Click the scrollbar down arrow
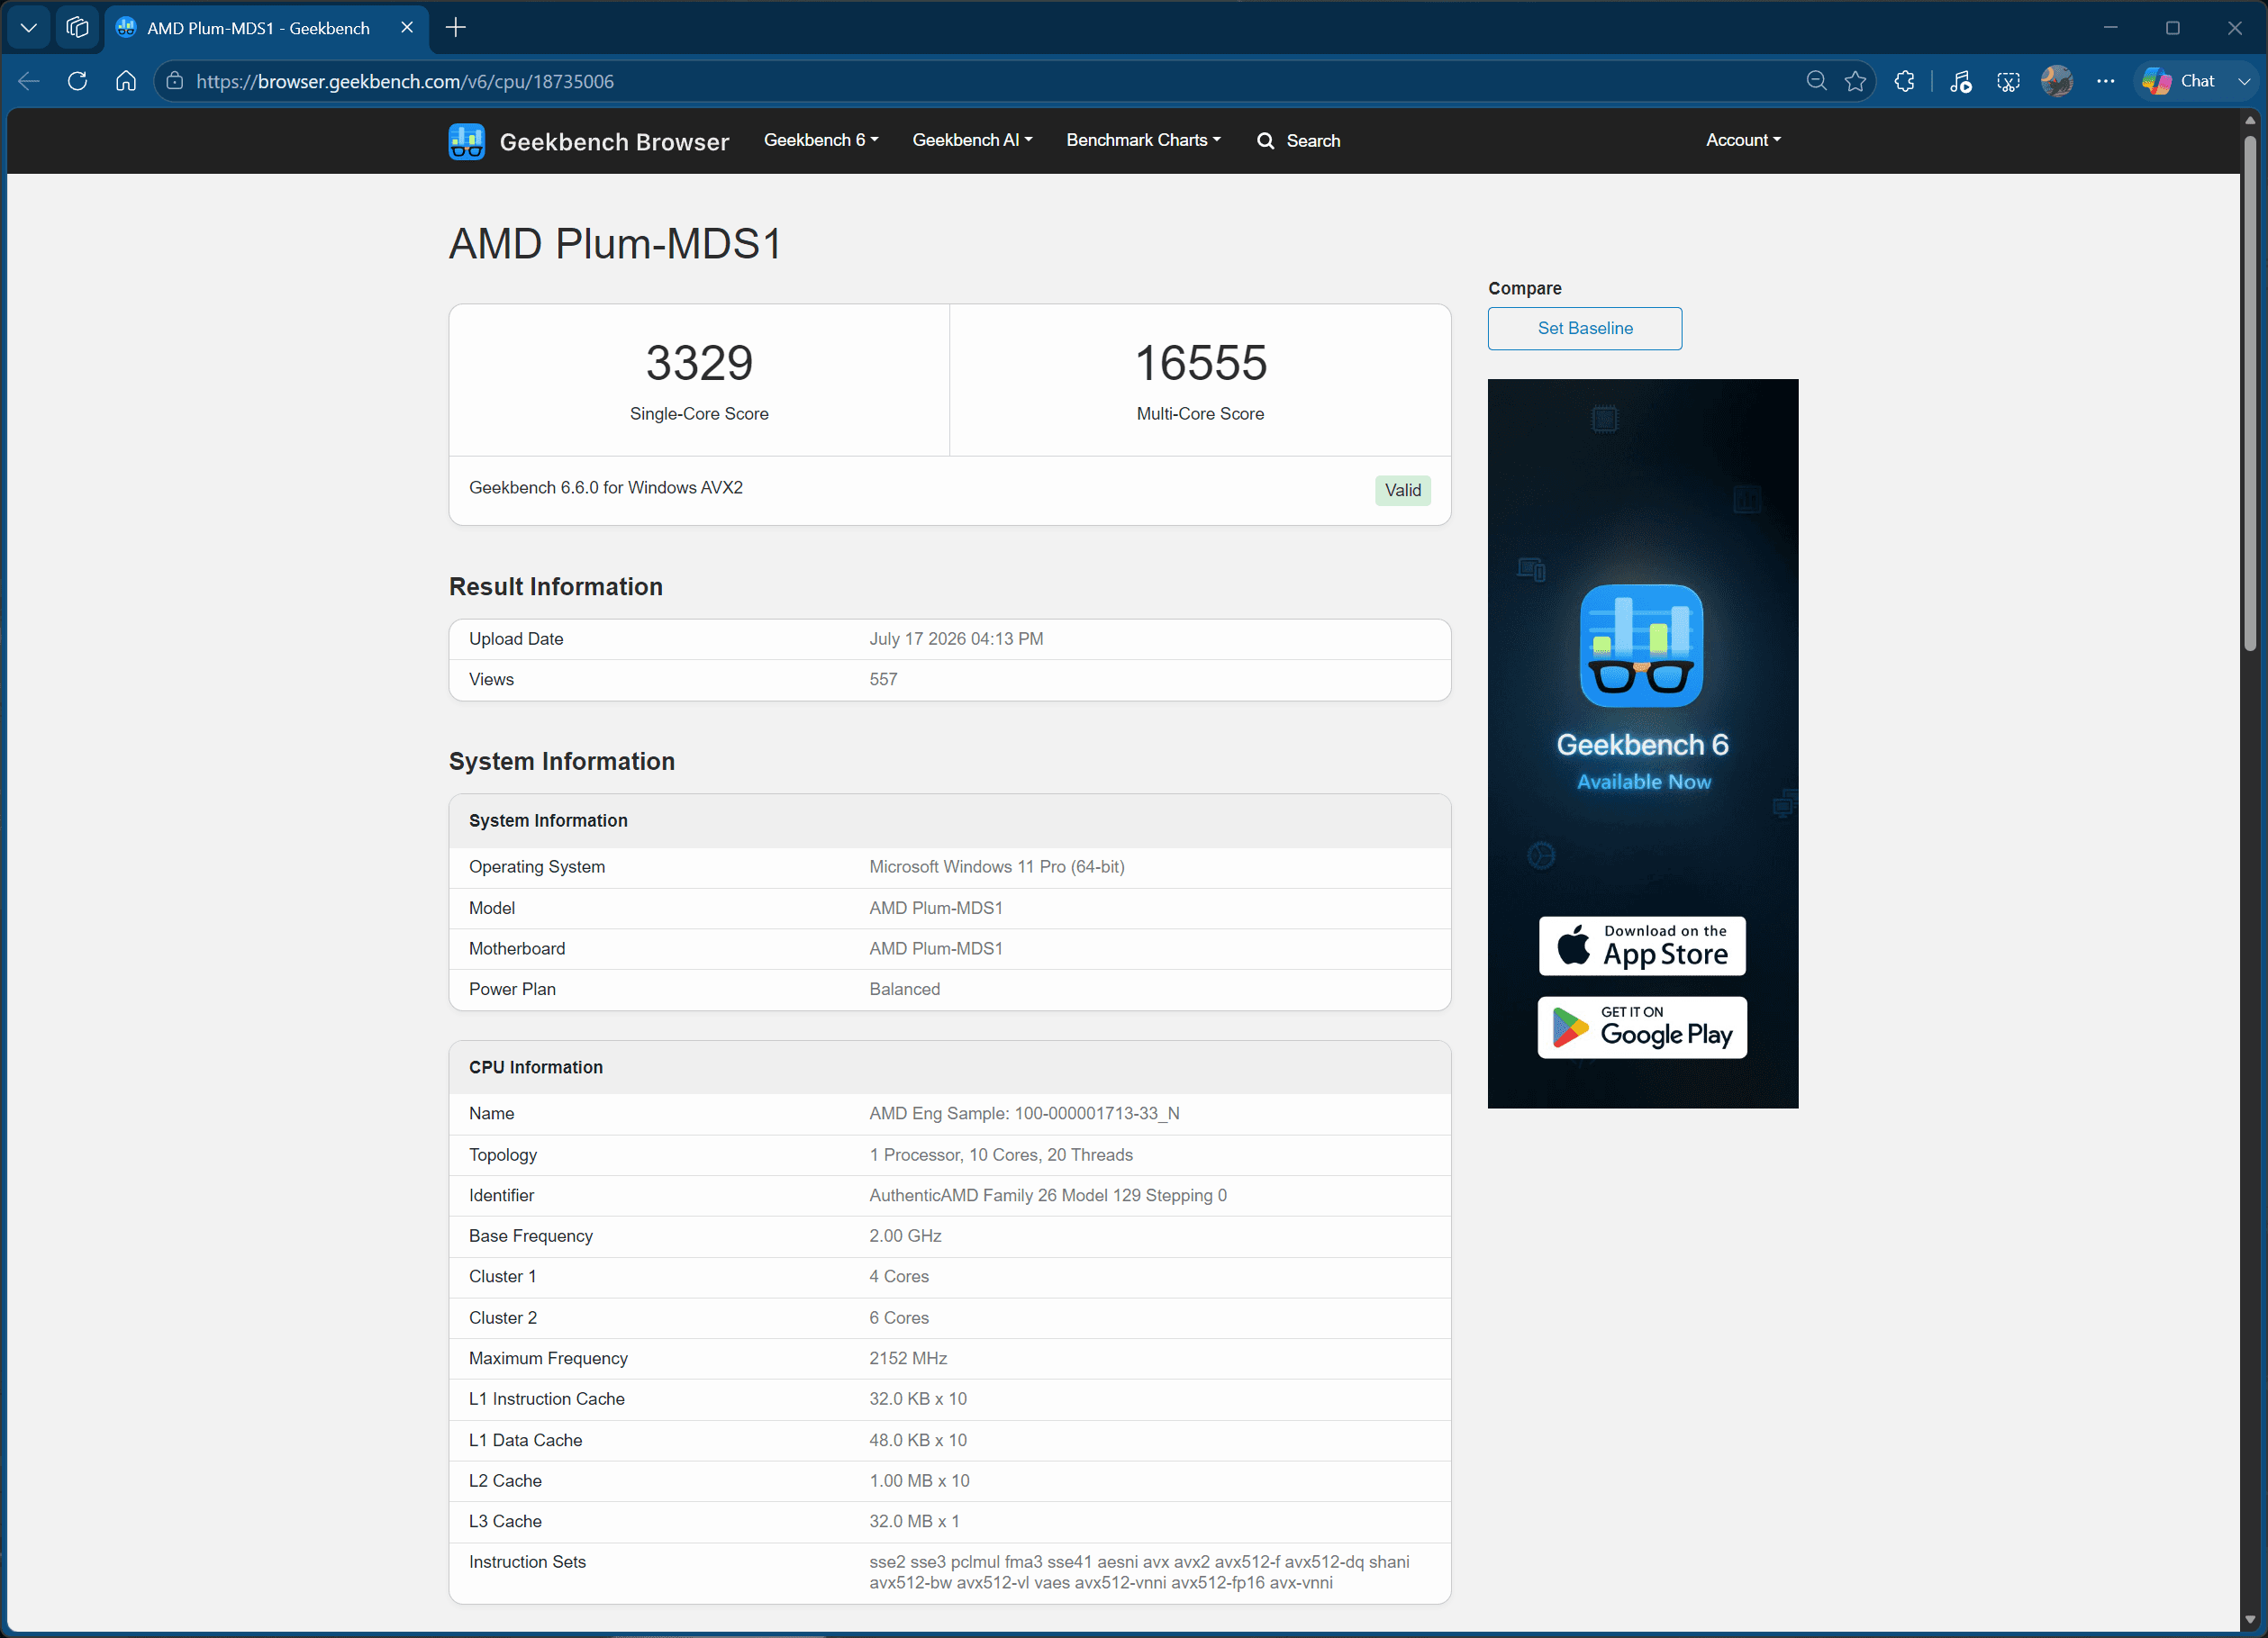 click(2250, 1619)
